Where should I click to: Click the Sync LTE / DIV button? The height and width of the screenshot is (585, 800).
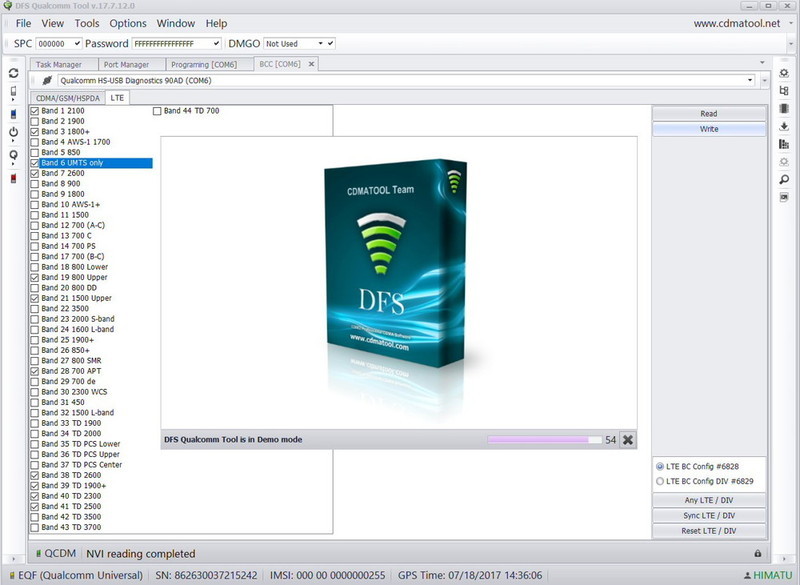(709, 516)
